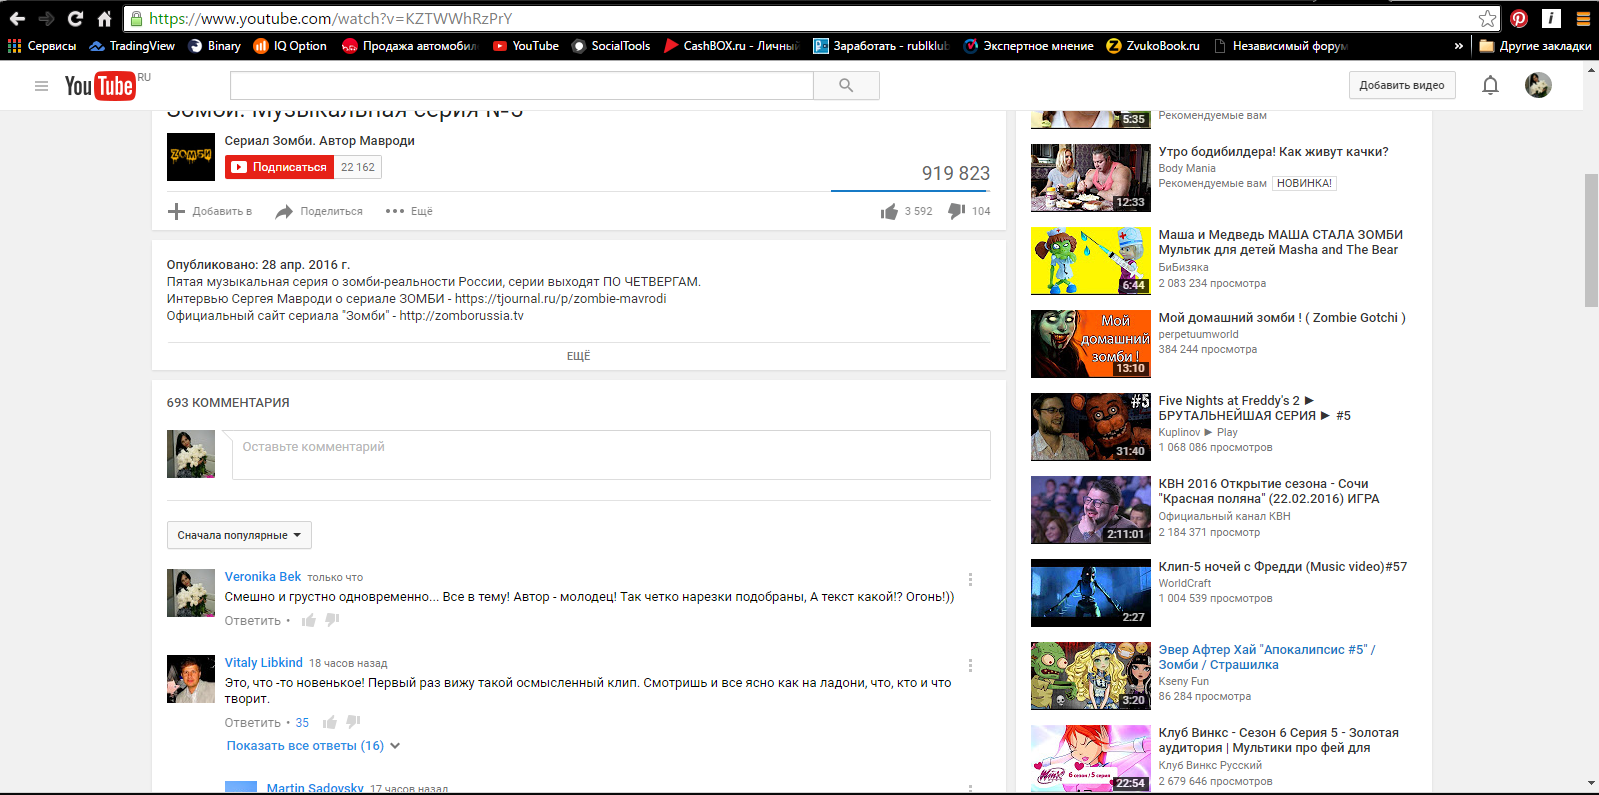Open the YouTube guide hamburger menu
This screenshot has width=1599, height=795.
(x=41, y=86)
